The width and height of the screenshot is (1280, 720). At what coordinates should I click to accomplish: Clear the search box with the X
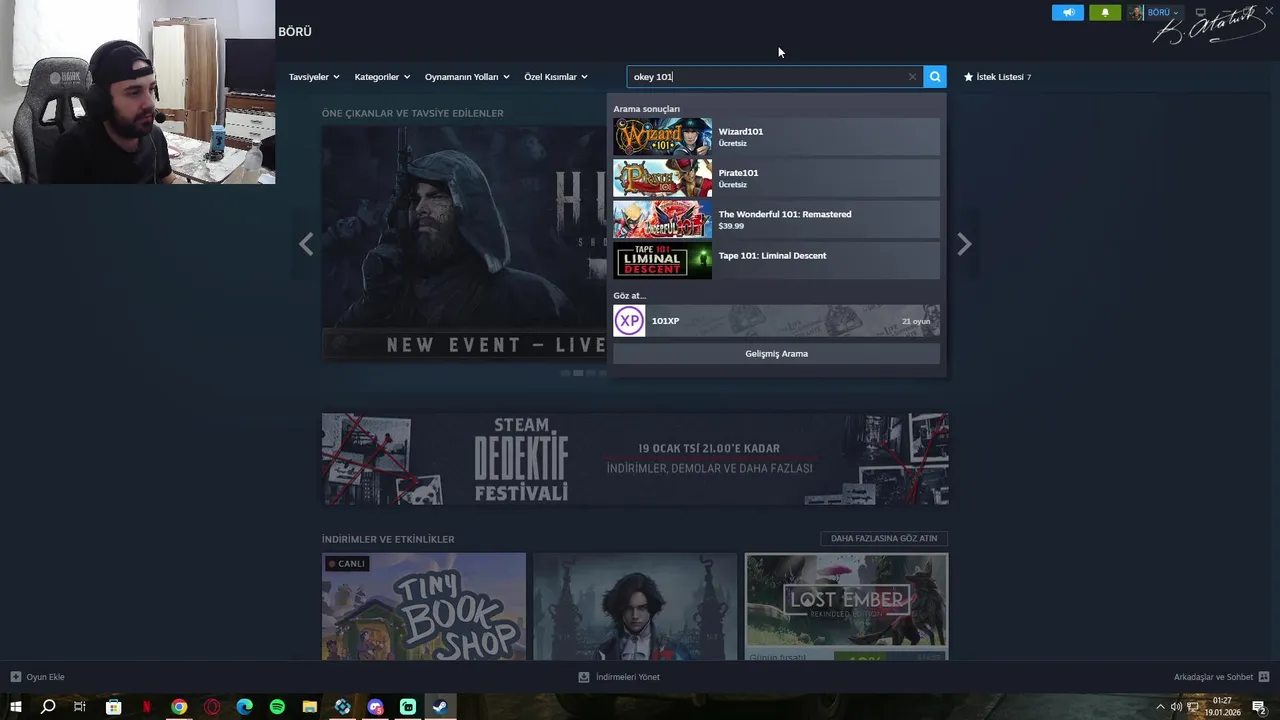[912, 77]
